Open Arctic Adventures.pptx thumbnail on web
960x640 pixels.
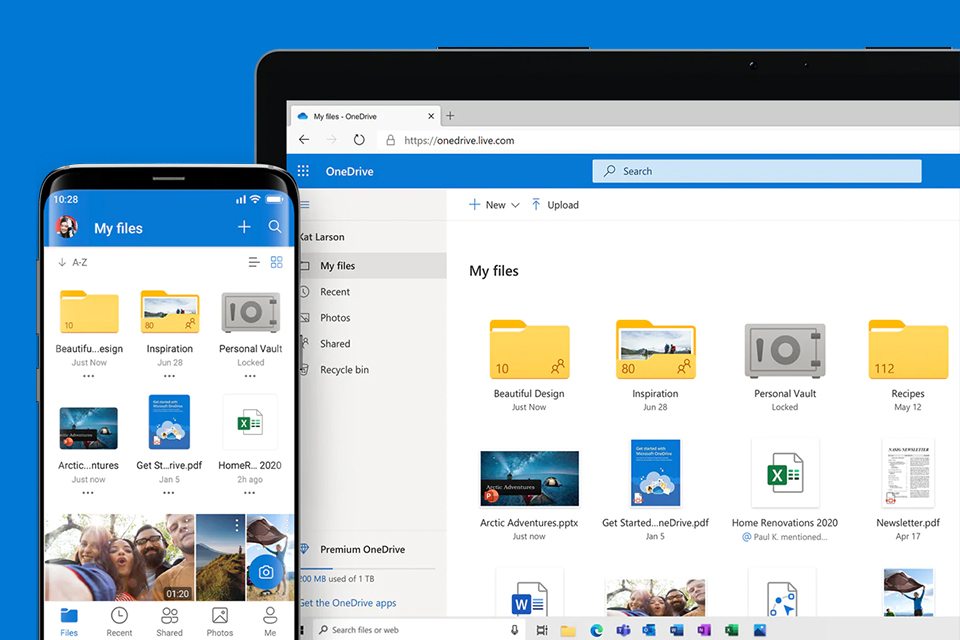530,478
